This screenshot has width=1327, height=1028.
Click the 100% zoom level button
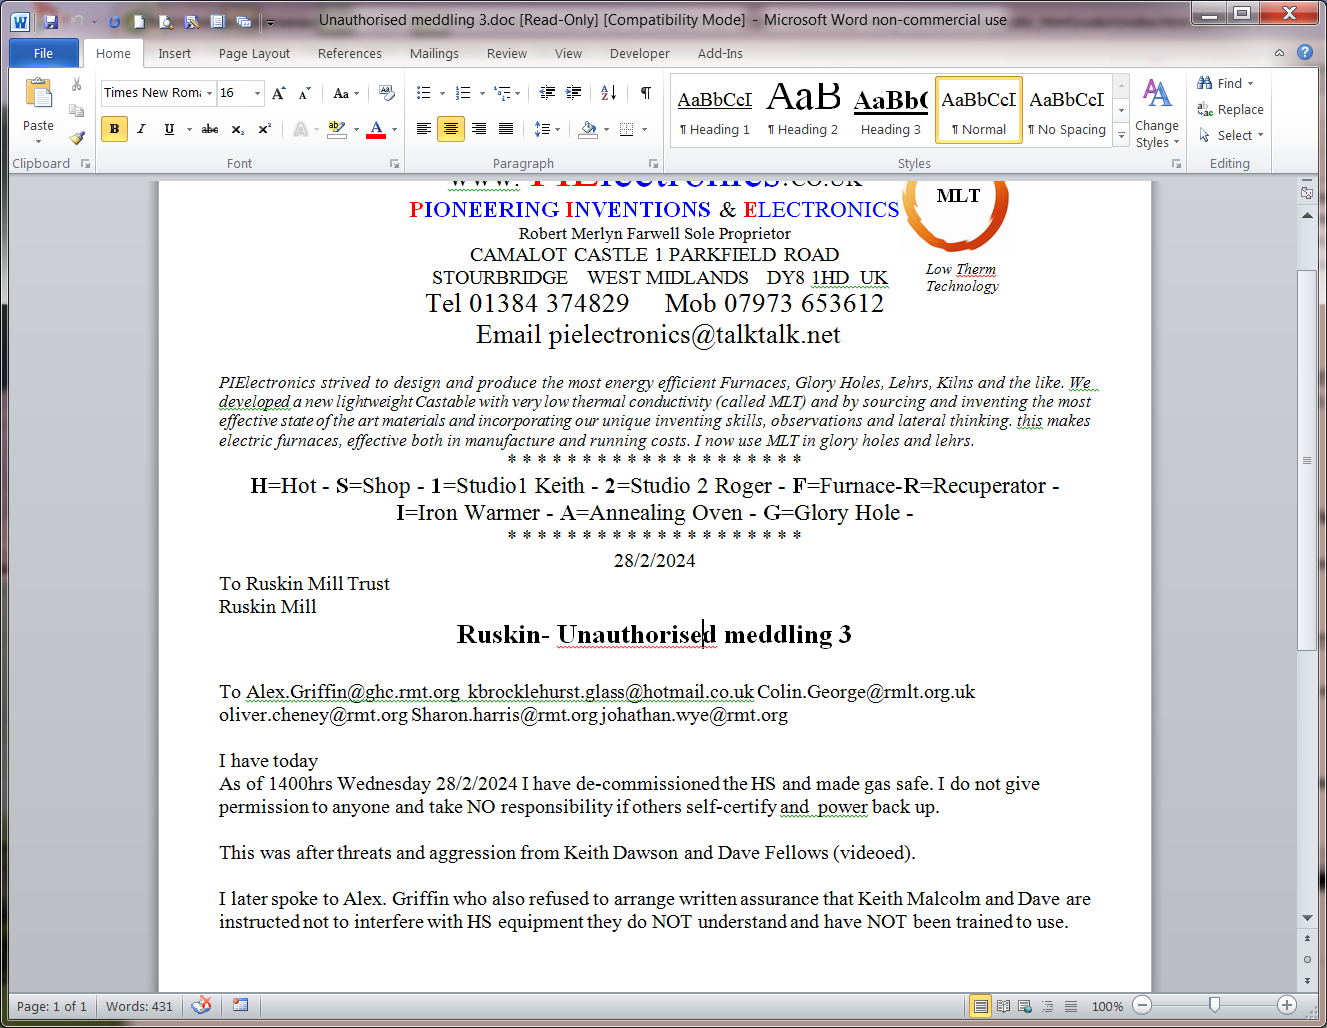tap(1107, 1006)
